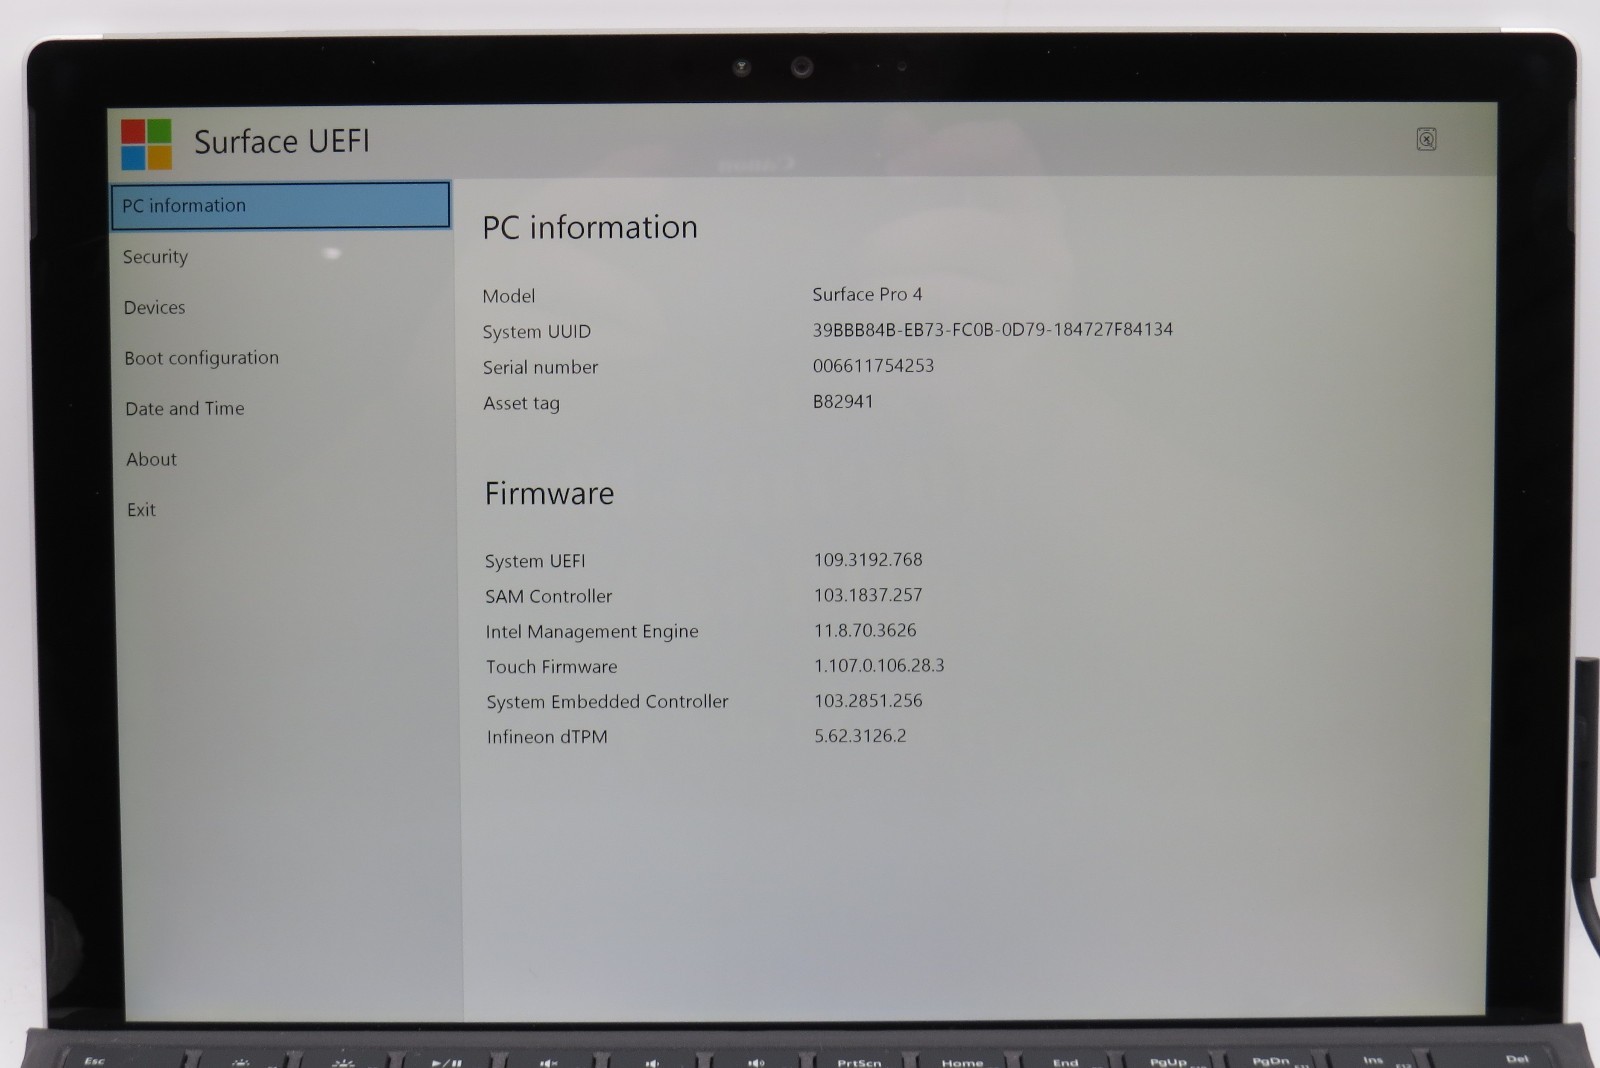Image resolution: width=1600 pixels, height=1068 pixels.
Task: Select Touch Firmware version 1.107.0.106.28.3
Action: point(879,665)
